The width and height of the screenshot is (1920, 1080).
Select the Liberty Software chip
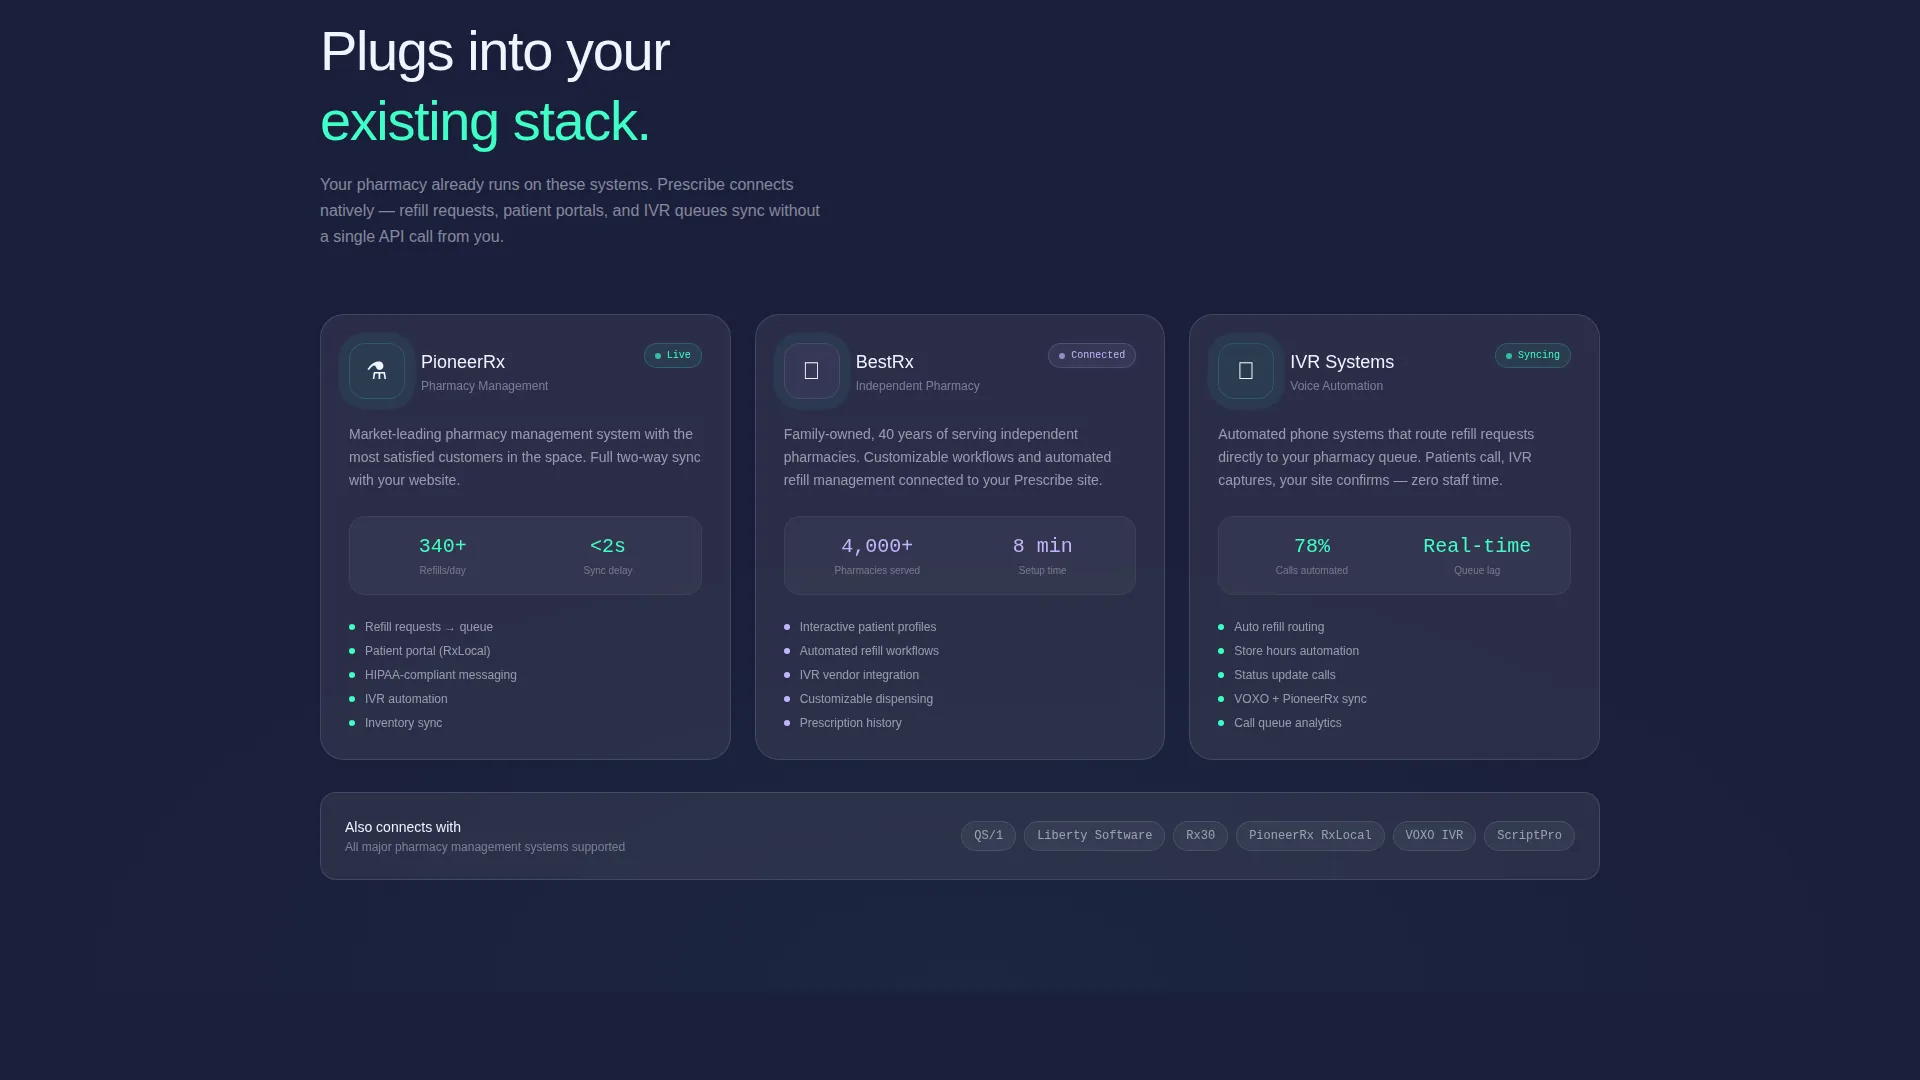tap(1094, 836)
